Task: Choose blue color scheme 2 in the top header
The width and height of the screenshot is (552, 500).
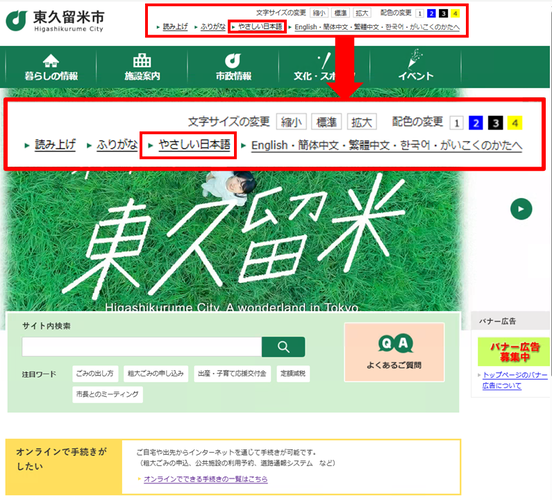Action: coord(431,13)
